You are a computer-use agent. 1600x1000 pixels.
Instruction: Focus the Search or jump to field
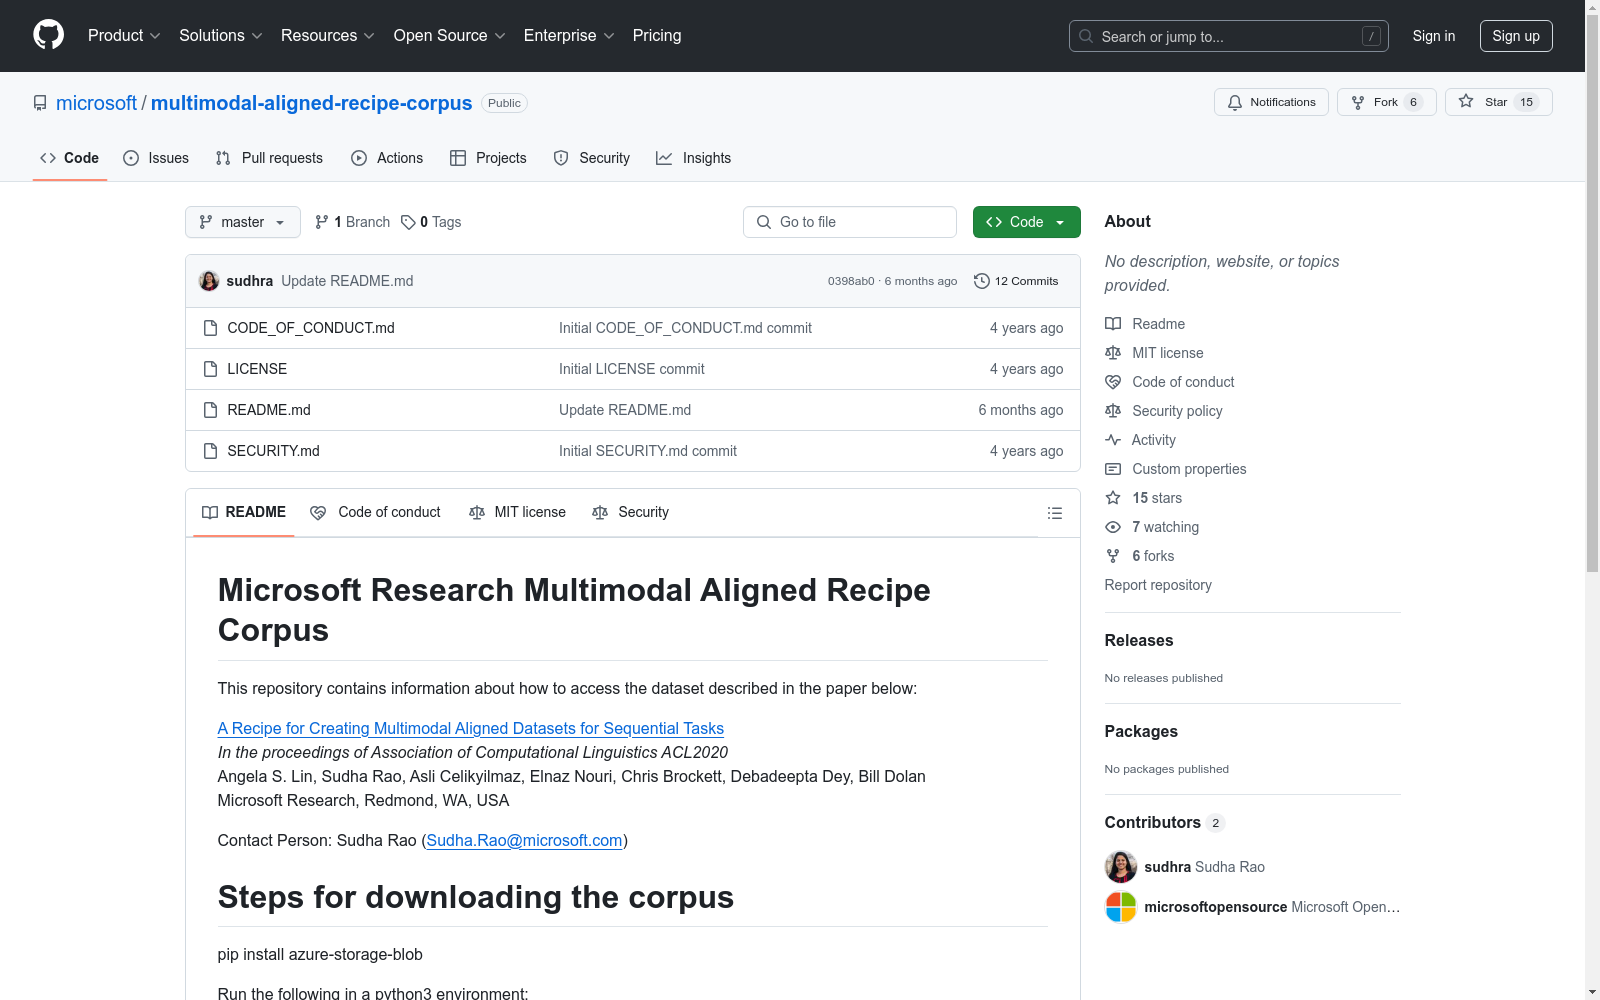tap(1229, 36)
